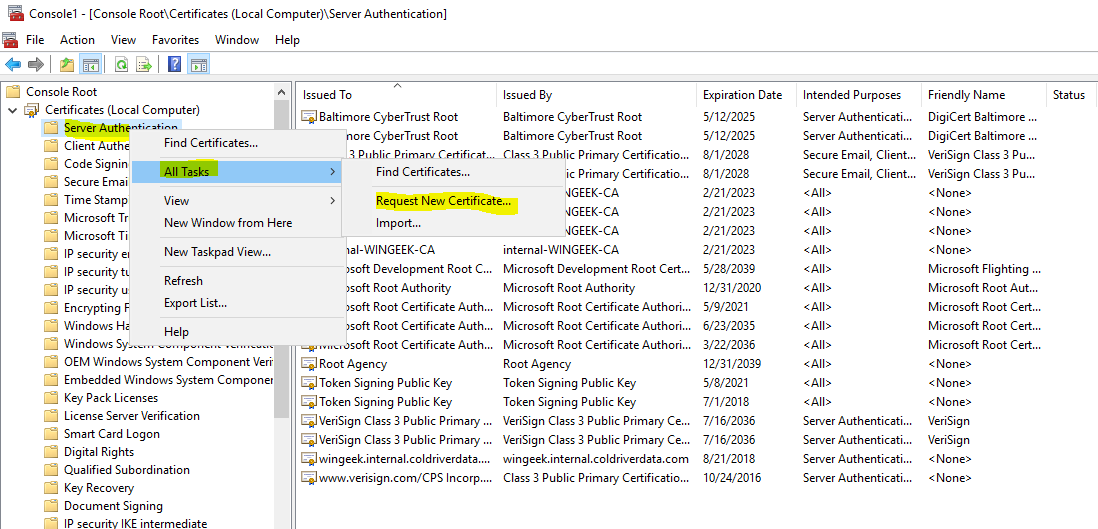Click the Up One Level folder icon

(x=67, y=65)
